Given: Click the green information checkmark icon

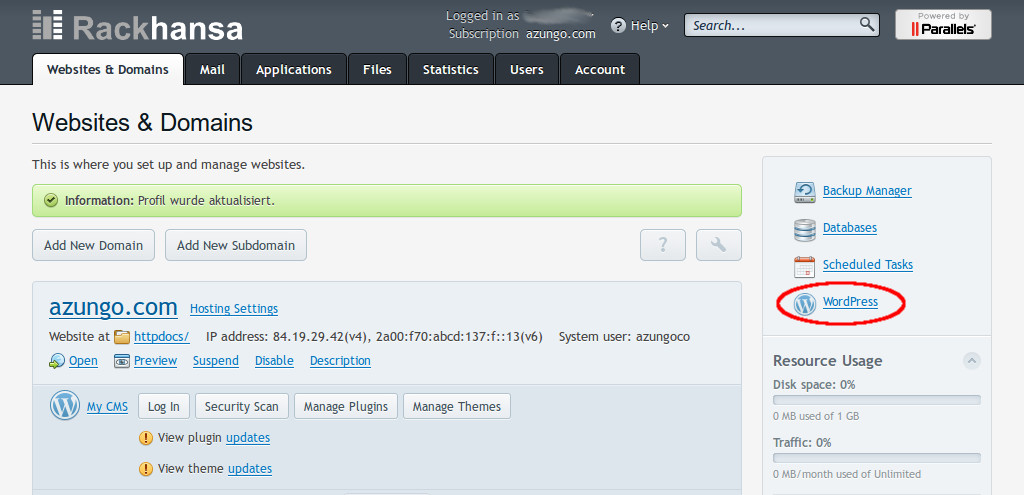Looking at the screenshot, I should (51, 200).
